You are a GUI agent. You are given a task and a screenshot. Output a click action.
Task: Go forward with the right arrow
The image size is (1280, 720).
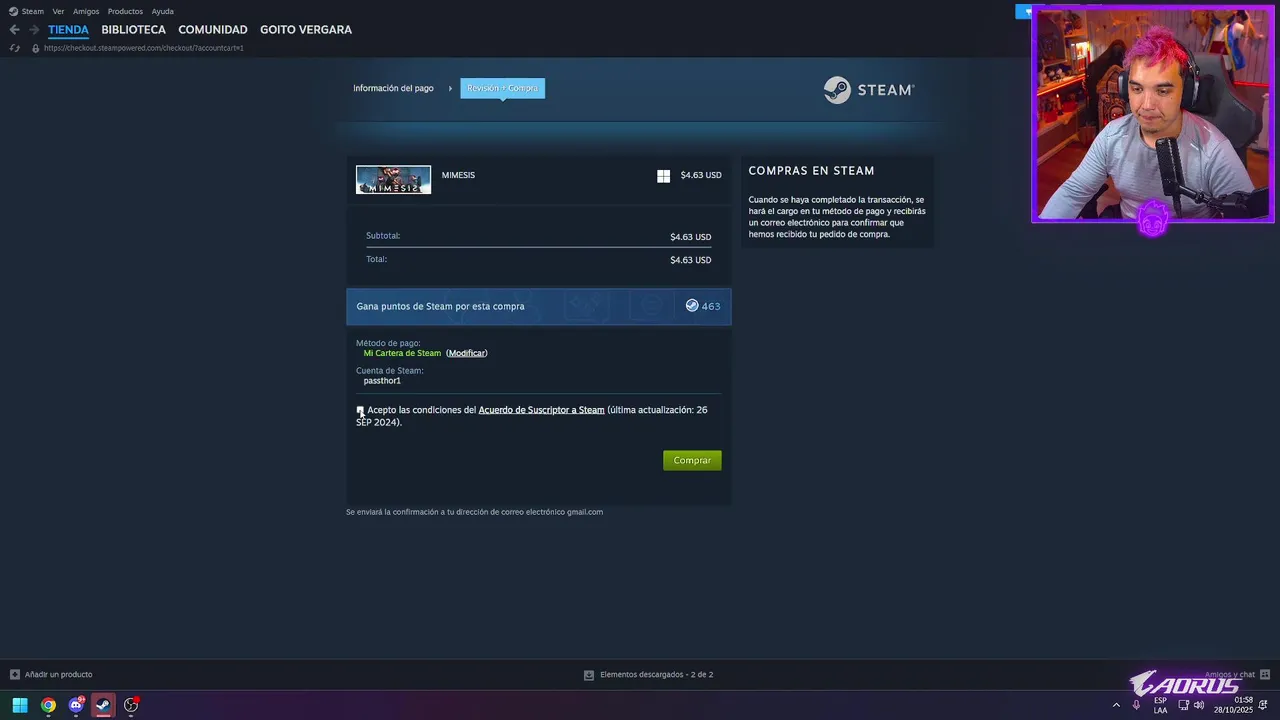click(34, 30)
